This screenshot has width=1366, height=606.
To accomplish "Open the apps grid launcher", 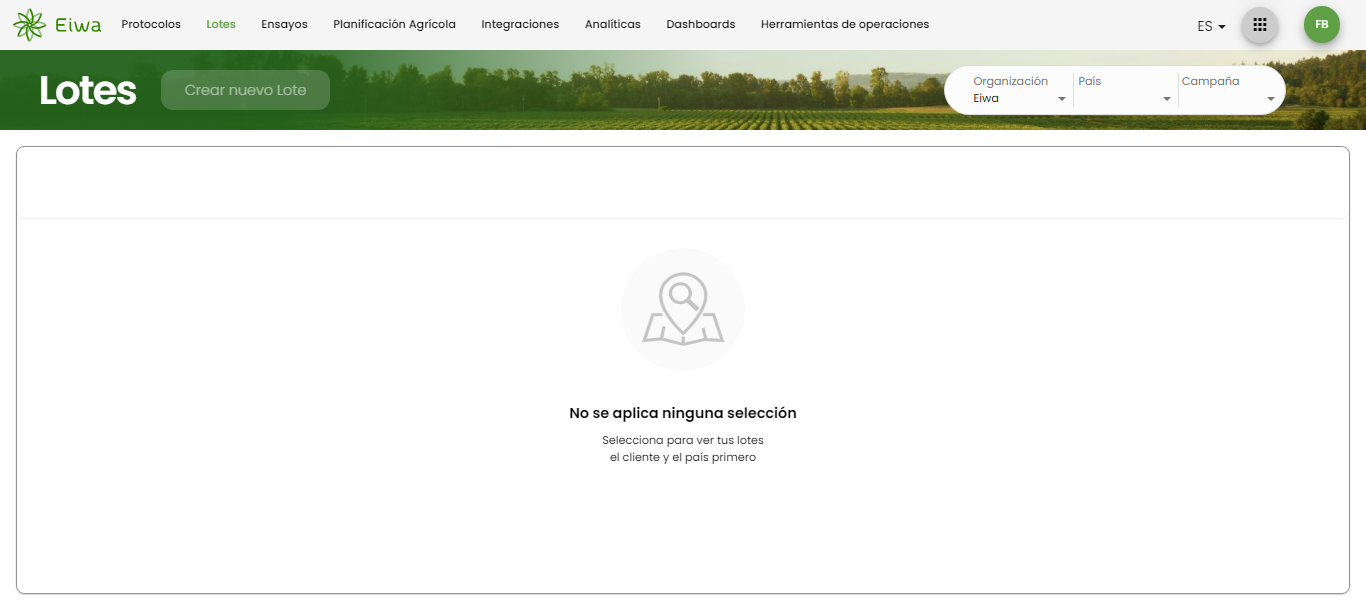I will [x=1259, y=25].
